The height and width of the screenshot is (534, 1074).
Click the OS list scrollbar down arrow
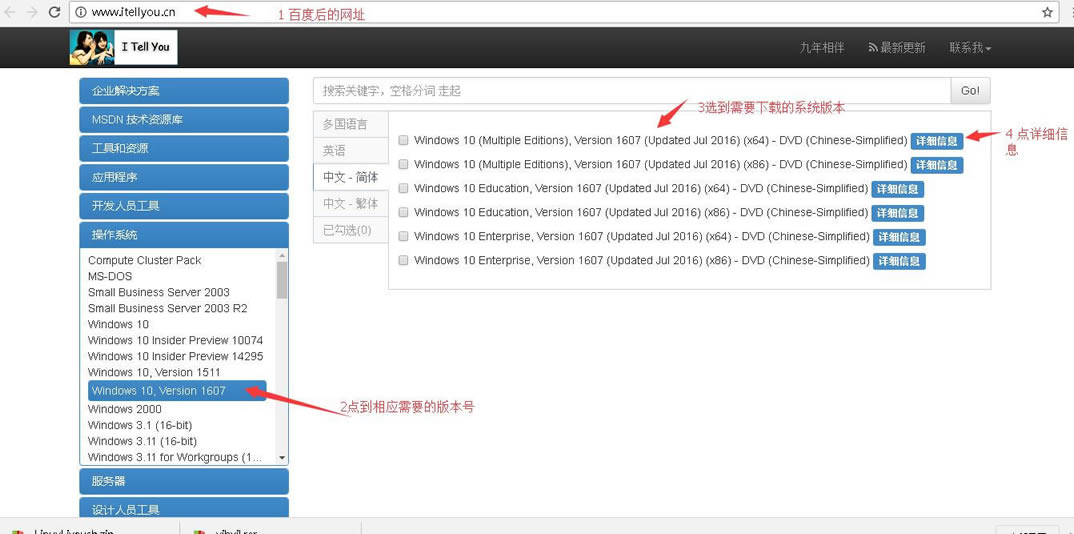tap(282, 458)
